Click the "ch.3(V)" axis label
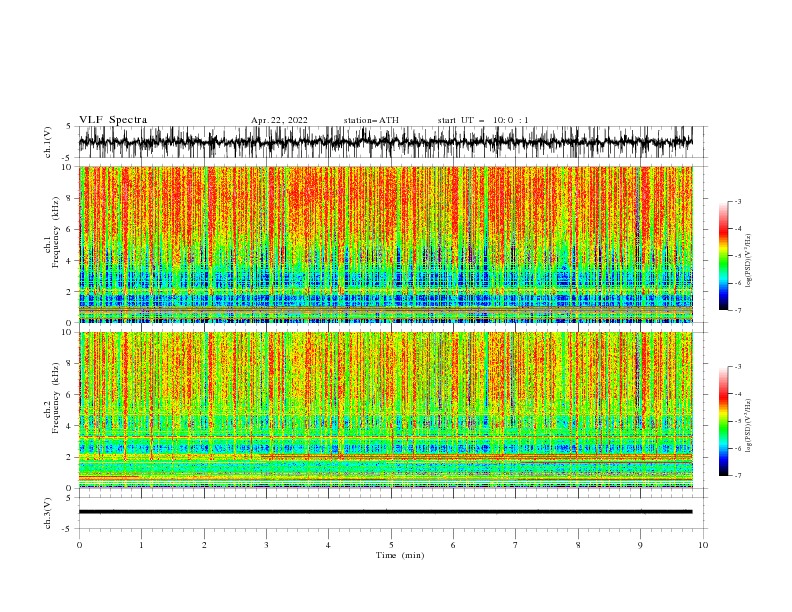Screen dimensions: 792x612 coord(48,513)
